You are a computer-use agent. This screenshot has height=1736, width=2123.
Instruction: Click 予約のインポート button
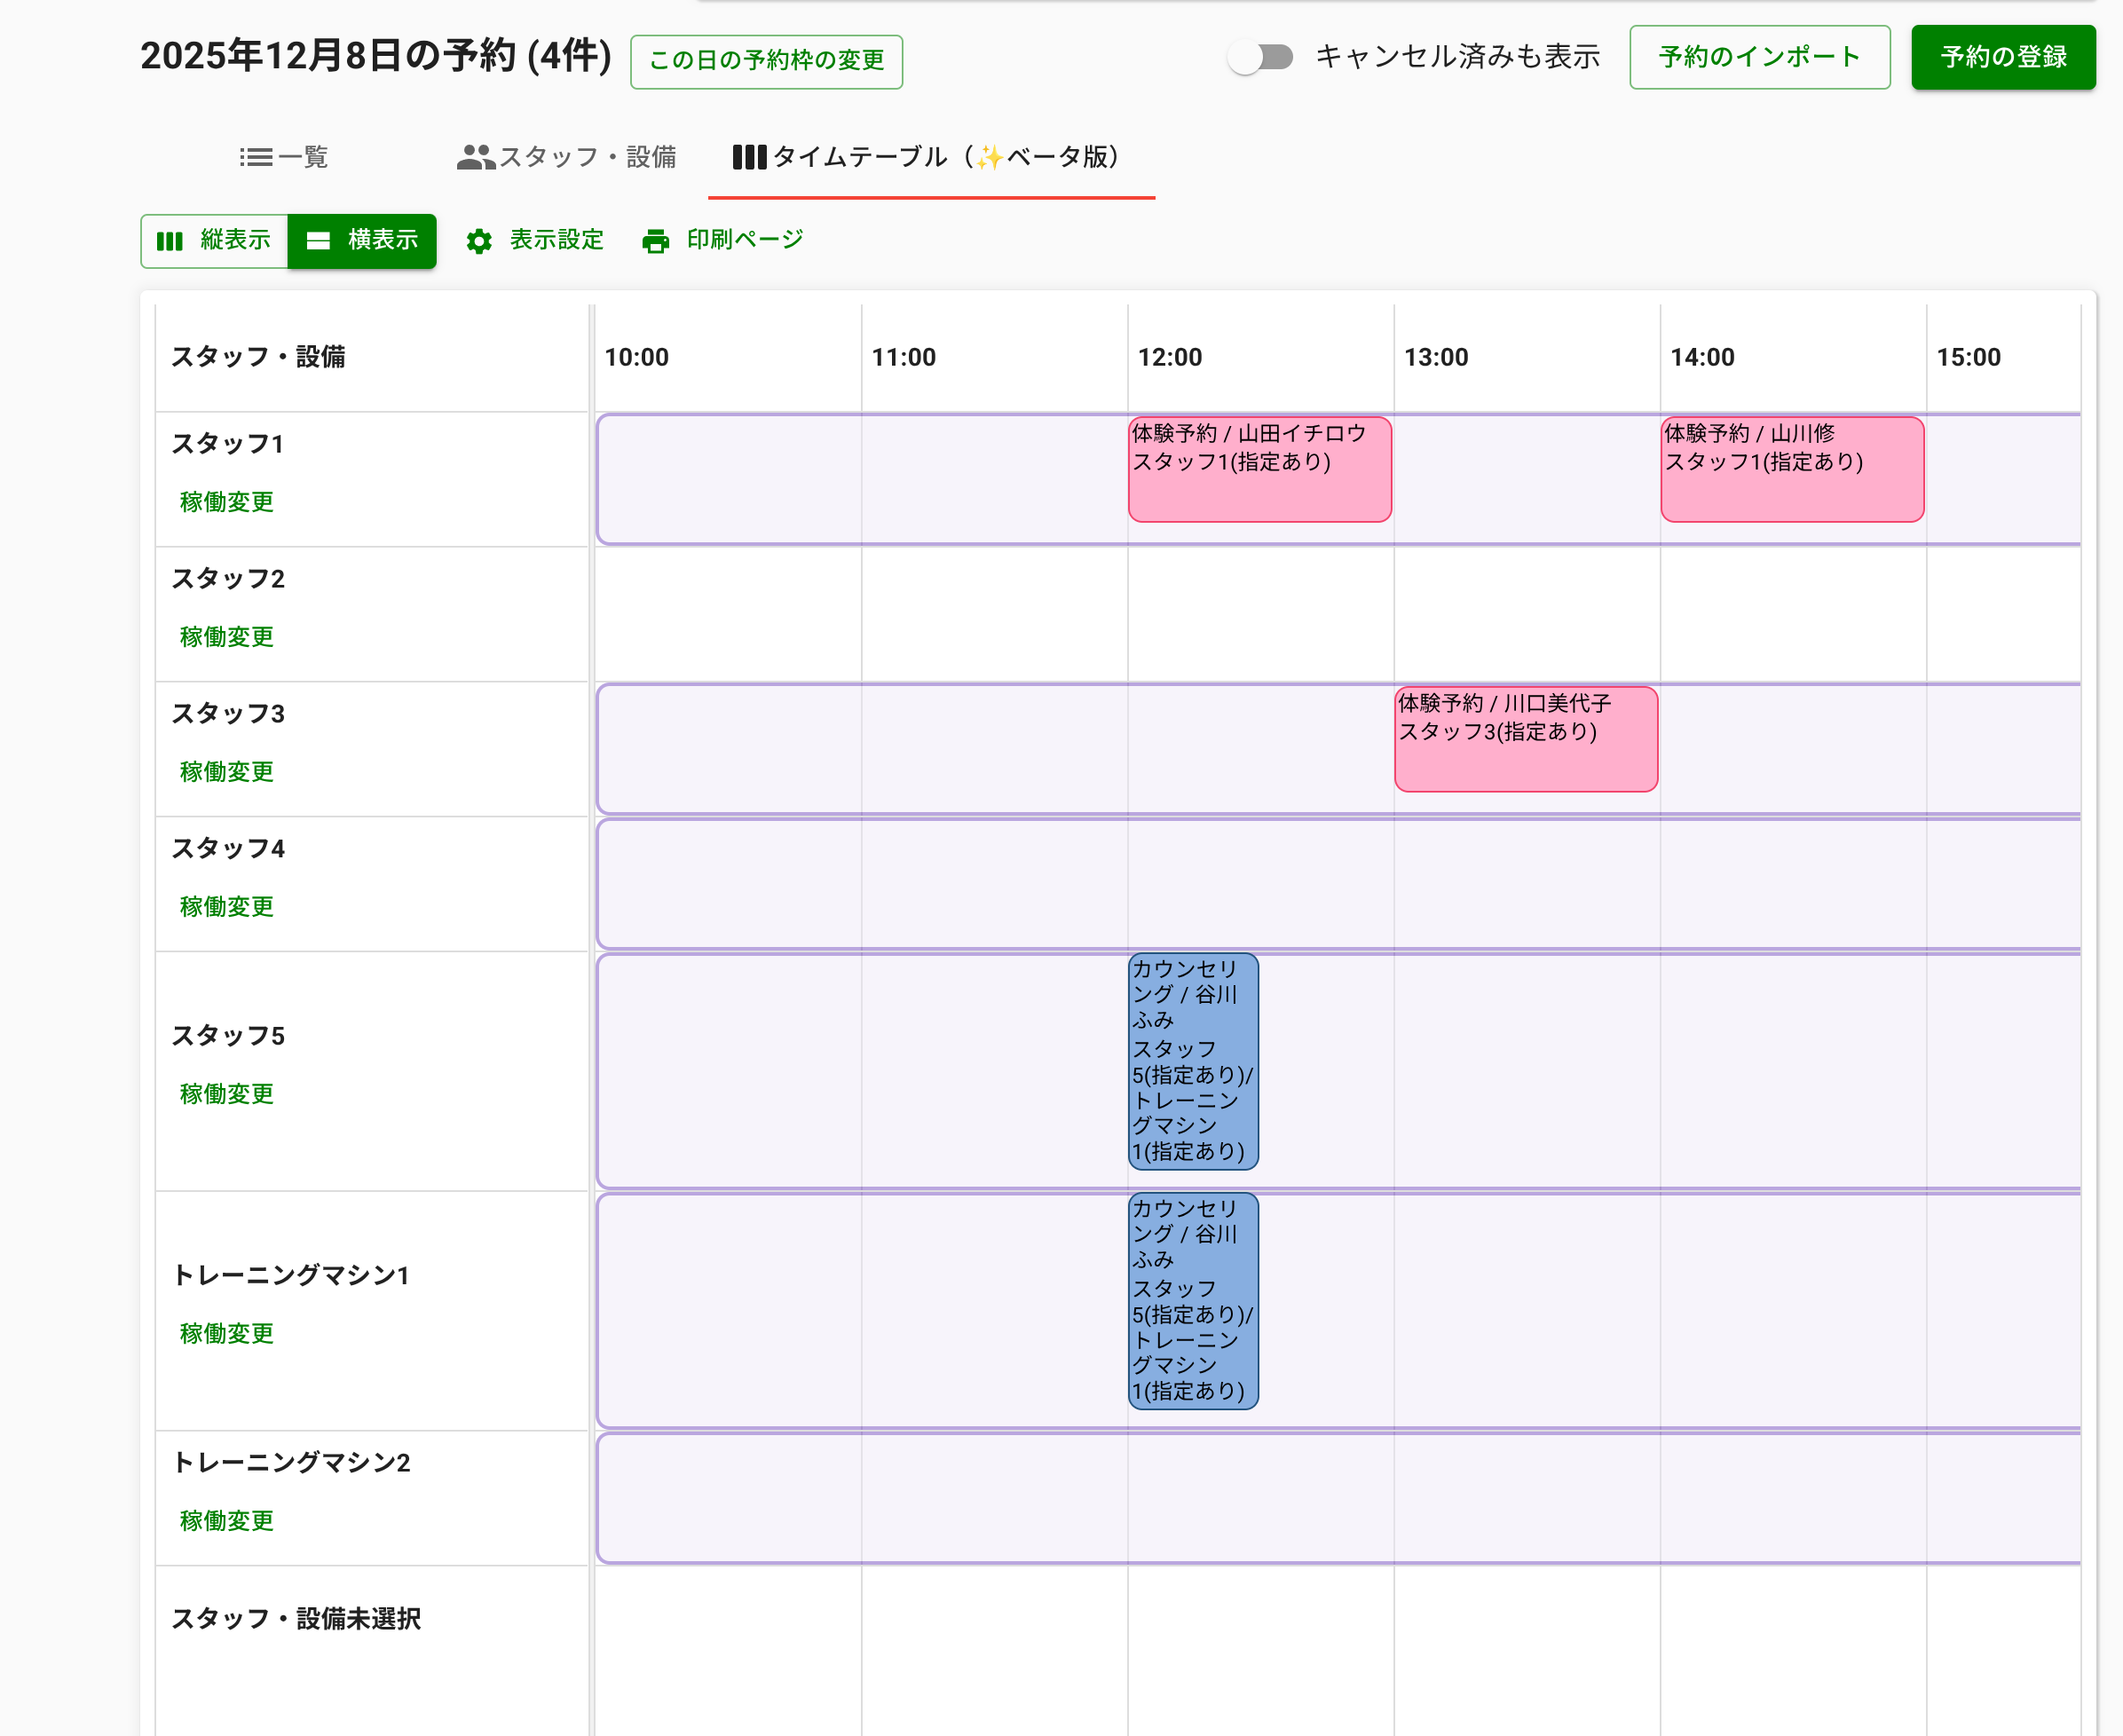[x=1759, y=57]
